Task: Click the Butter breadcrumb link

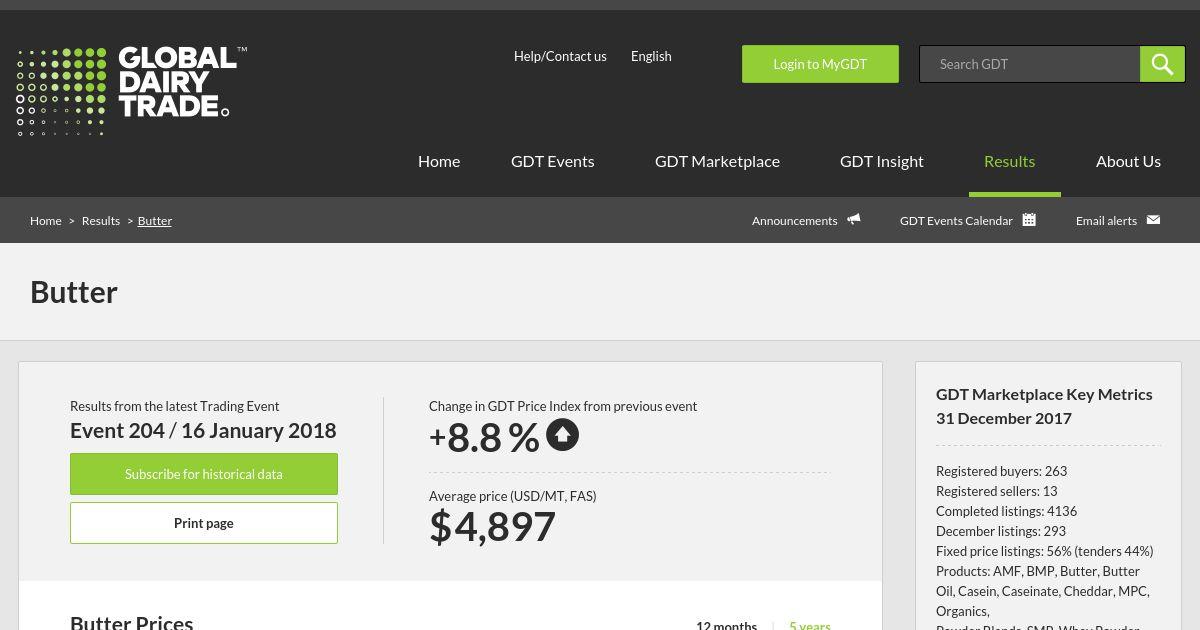Action: [155, 220]
